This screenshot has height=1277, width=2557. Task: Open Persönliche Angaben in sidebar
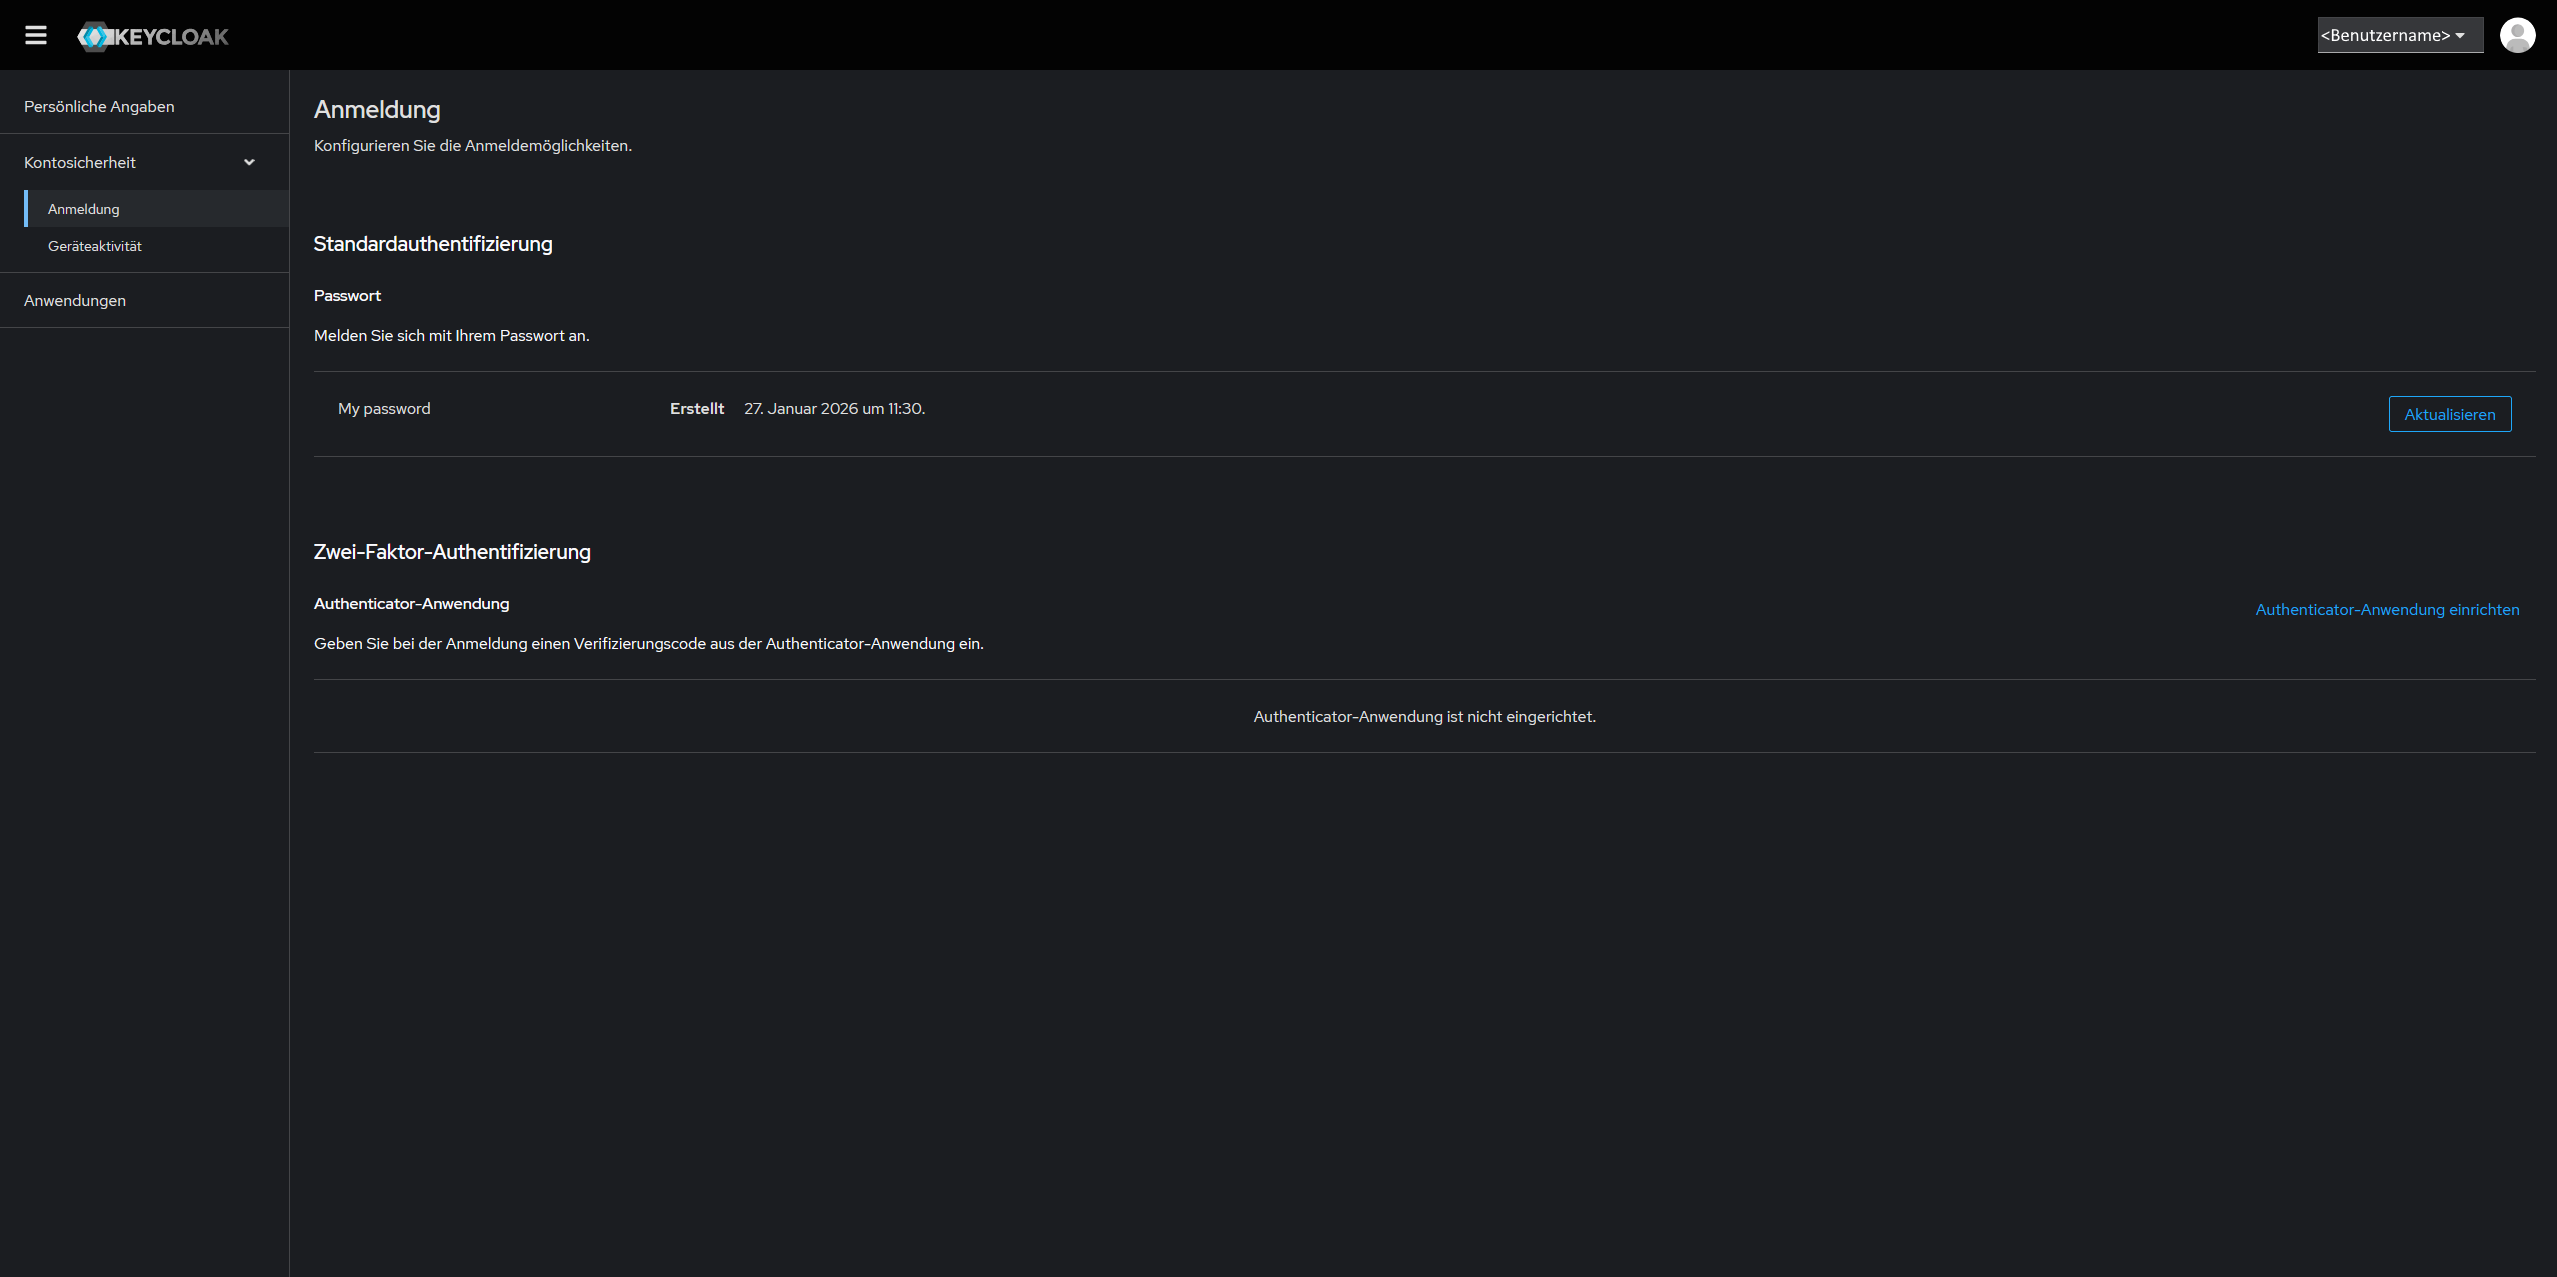[99, 106]
